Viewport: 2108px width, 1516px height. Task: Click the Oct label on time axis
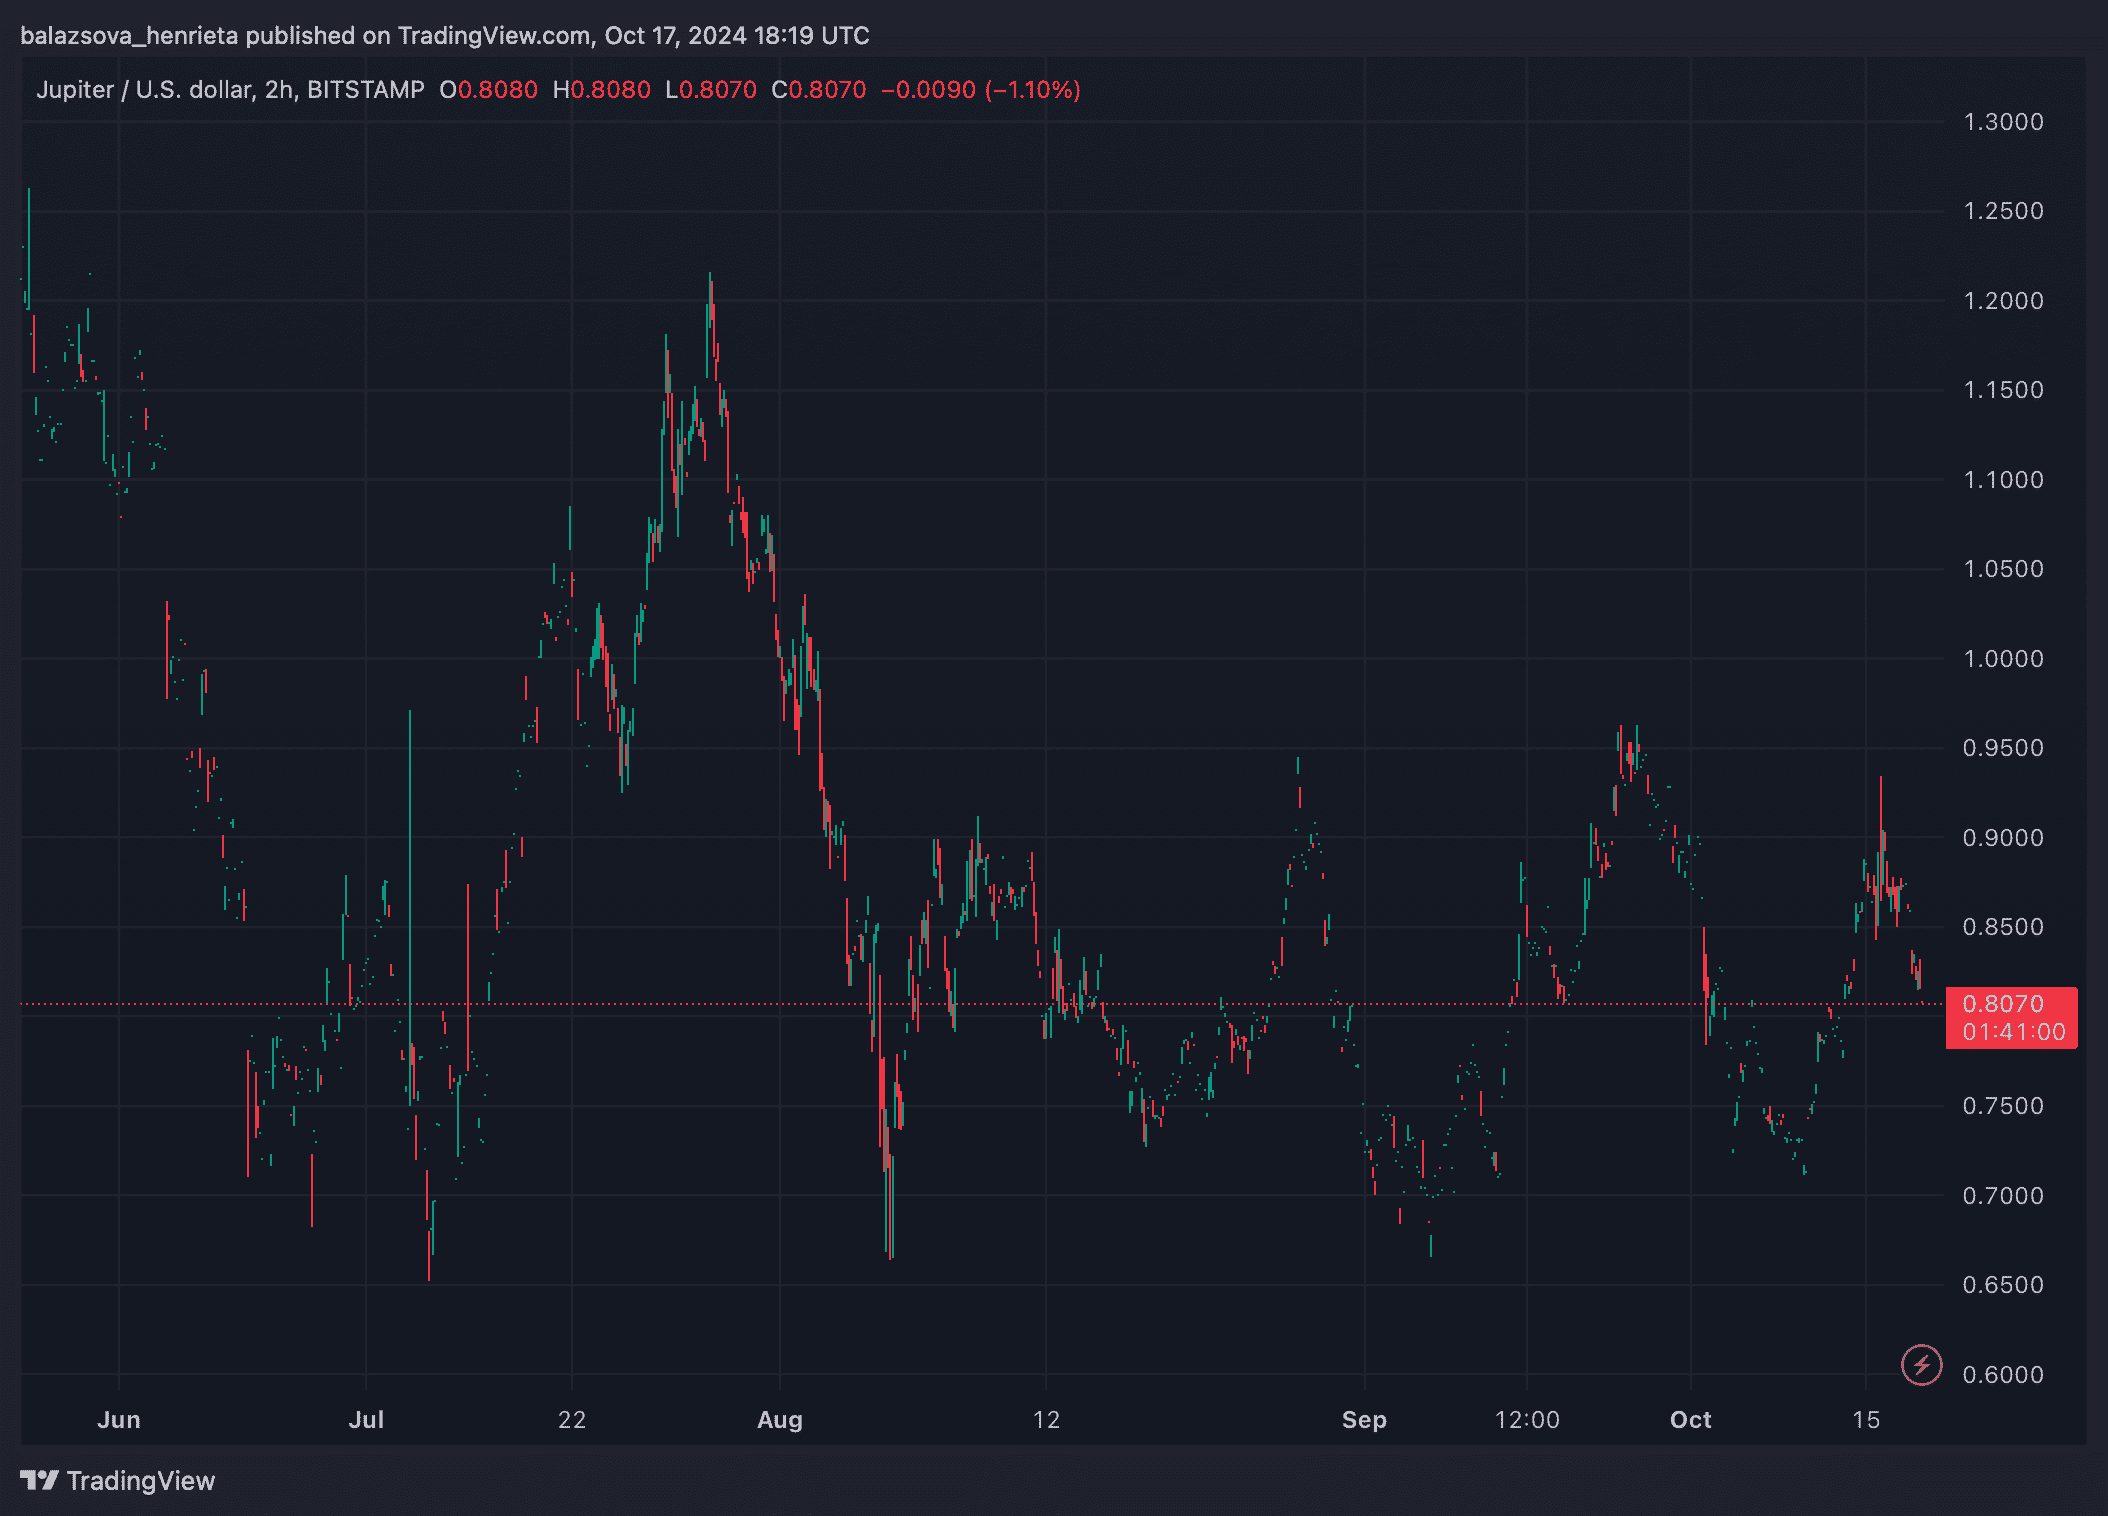tap(1690, 1420)
